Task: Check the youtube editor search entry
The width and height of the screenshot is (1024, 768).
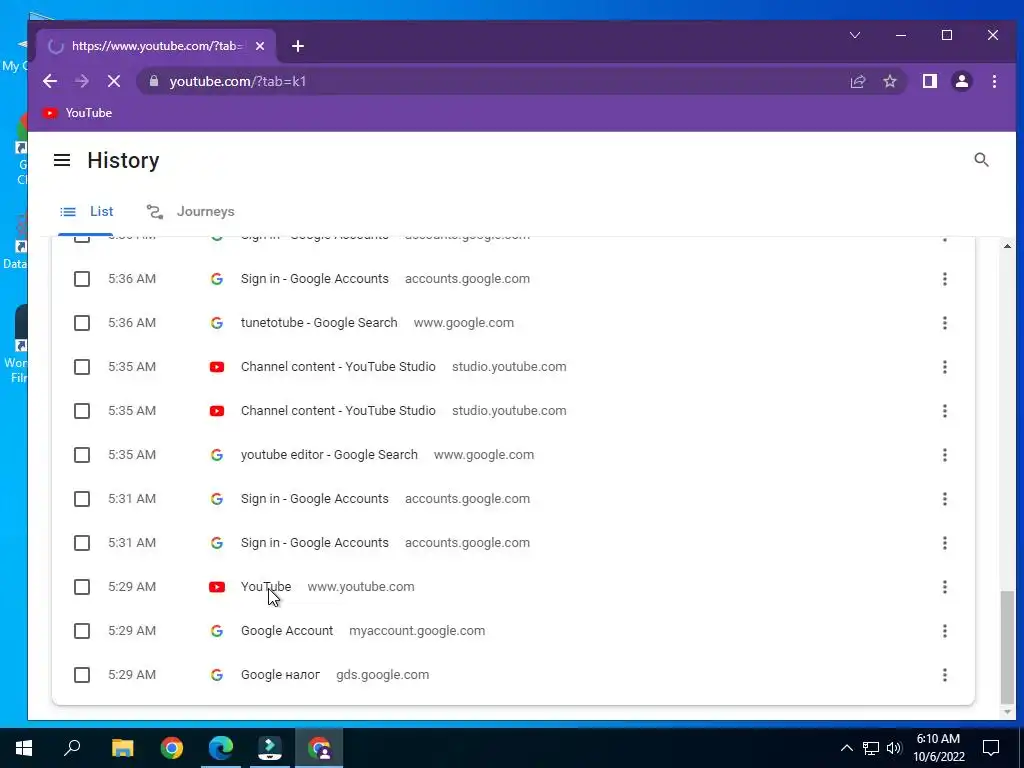Action: pos(82,455)
